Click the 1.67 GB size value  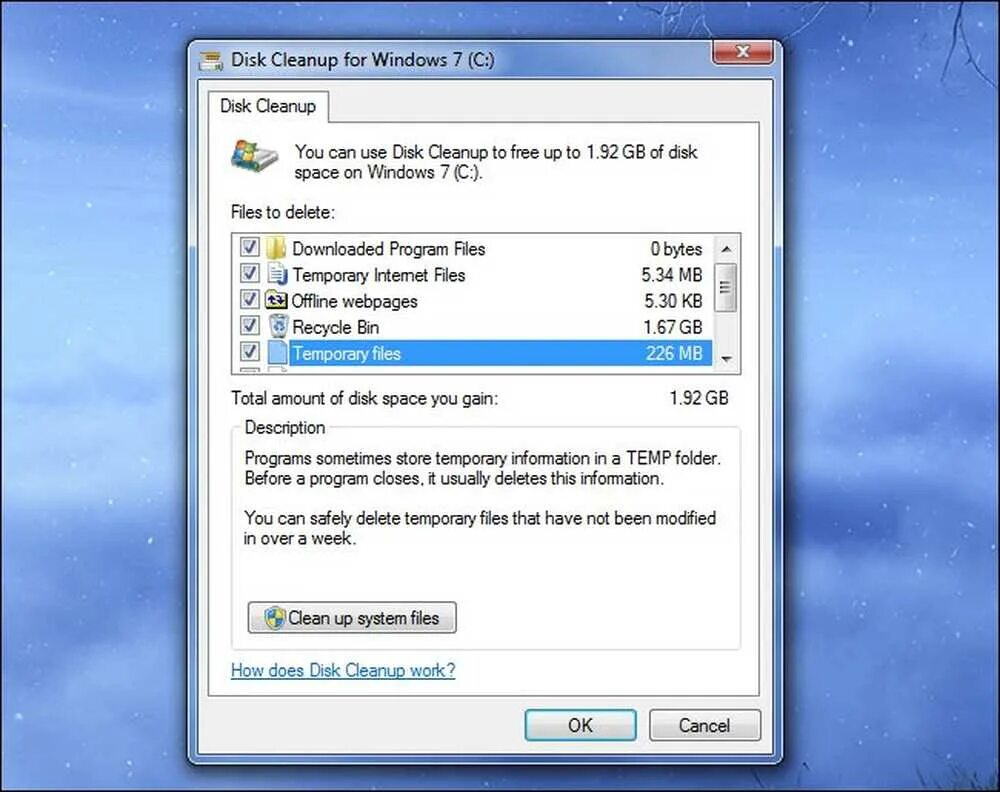(672, 327)
